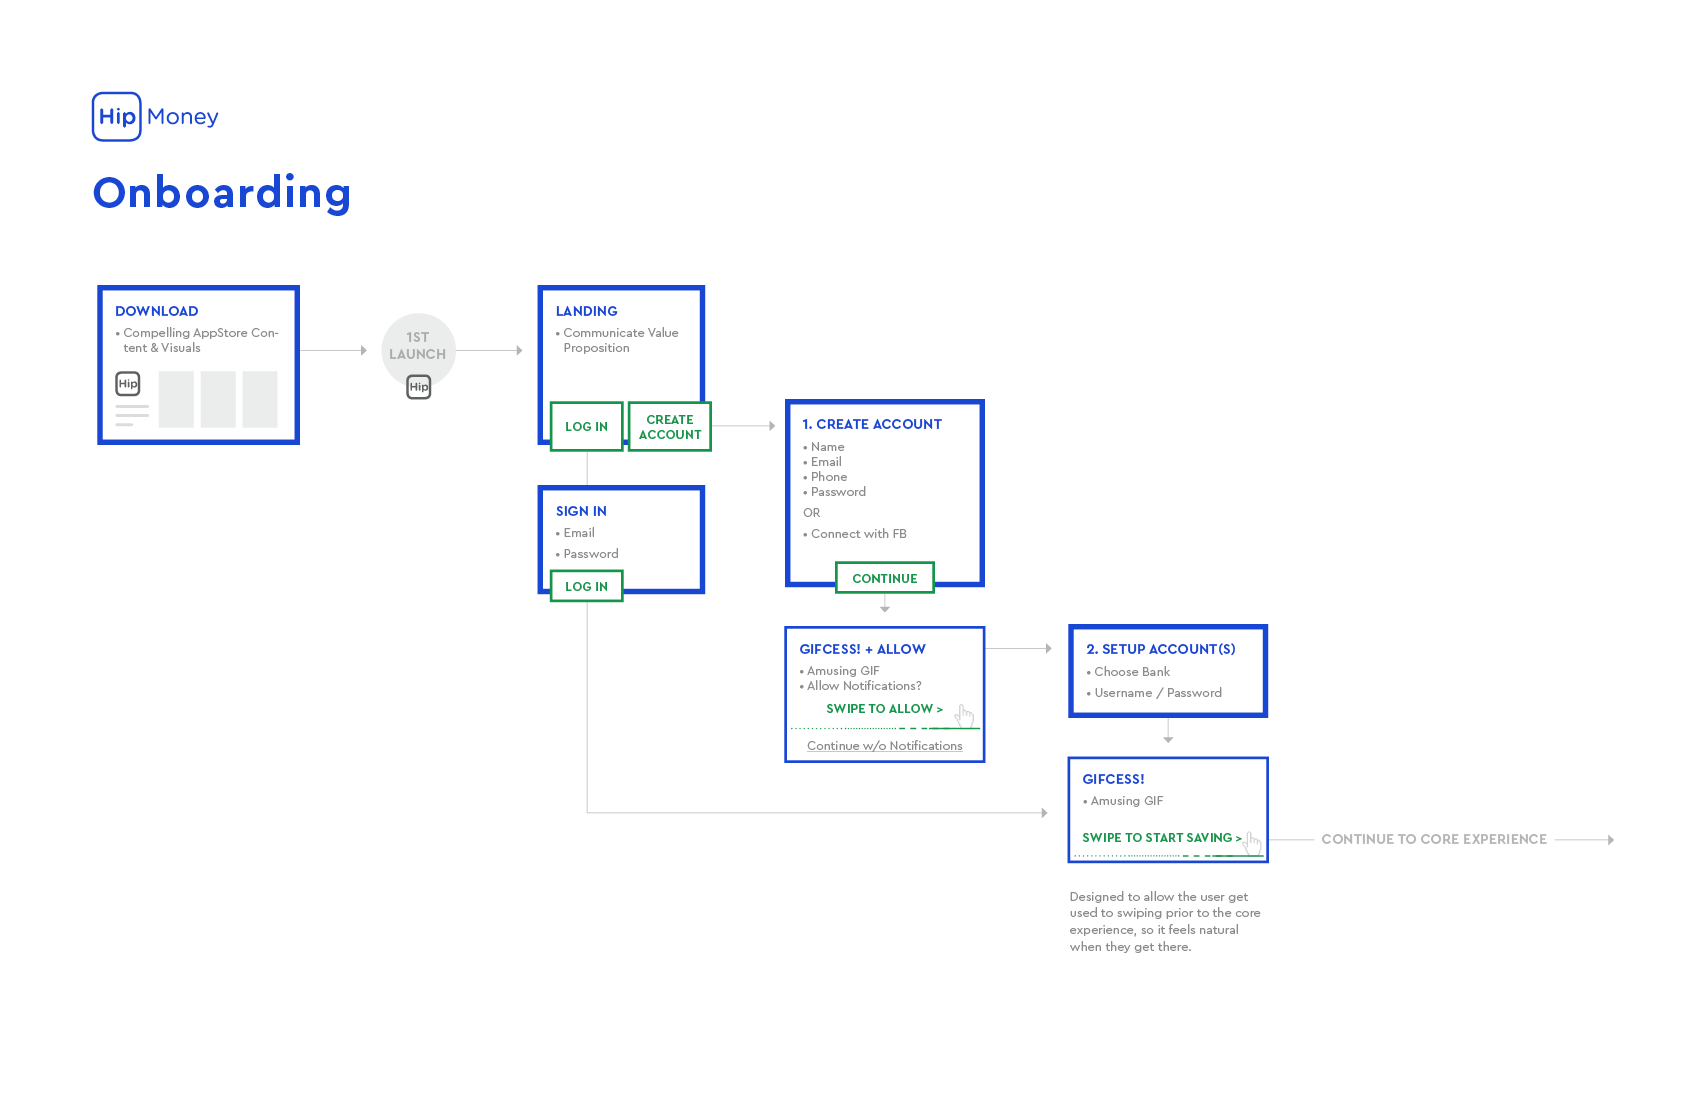Click the Hip Money logo icon
Viewport: 1700px width, 1100px height.
[x=117, y=117]
